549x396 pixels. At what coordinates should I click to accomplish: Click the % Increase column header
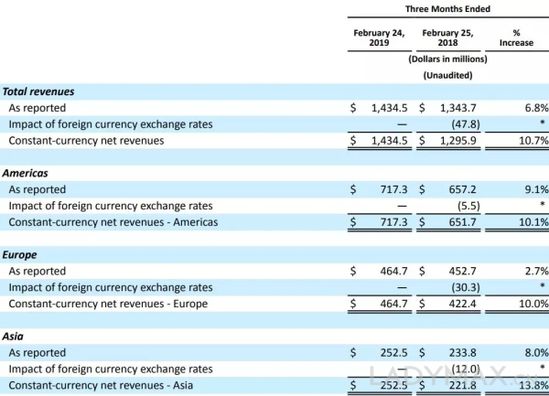516,38
